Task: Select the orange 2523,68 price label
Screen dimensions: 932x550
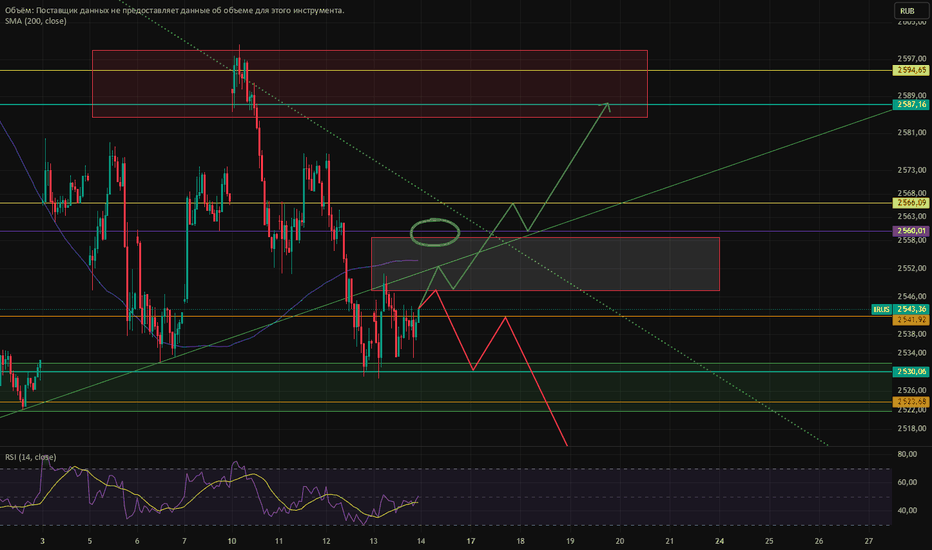Action: coord(909,402)
